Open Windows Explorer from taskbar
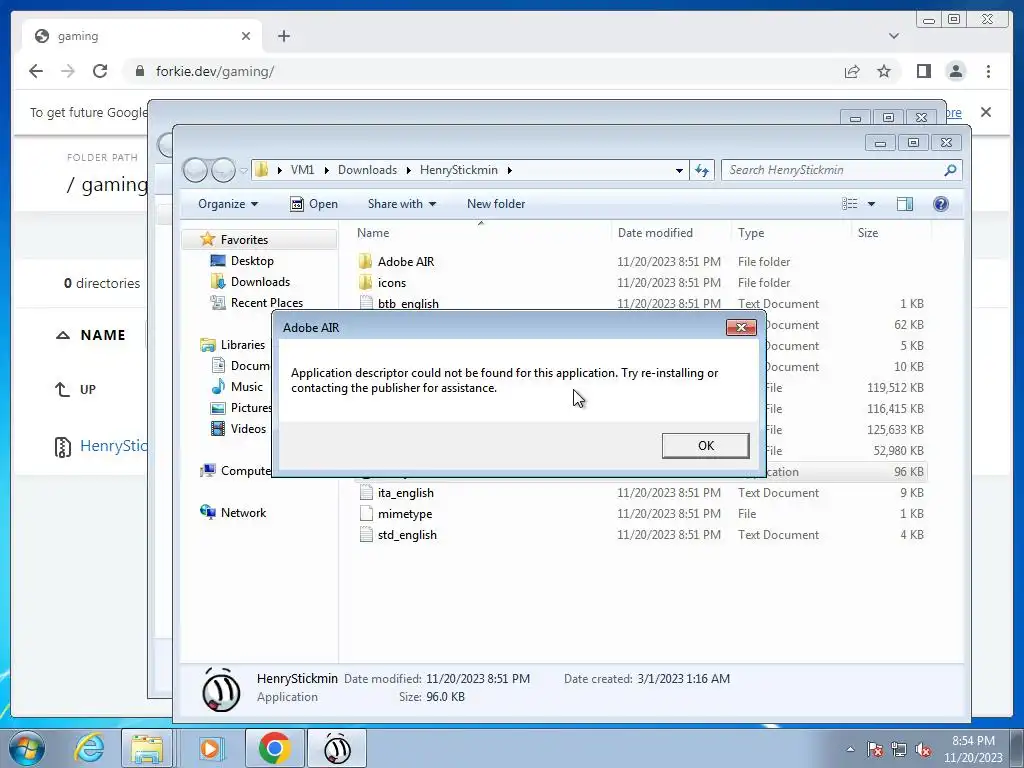 click(x=147, y=748)
